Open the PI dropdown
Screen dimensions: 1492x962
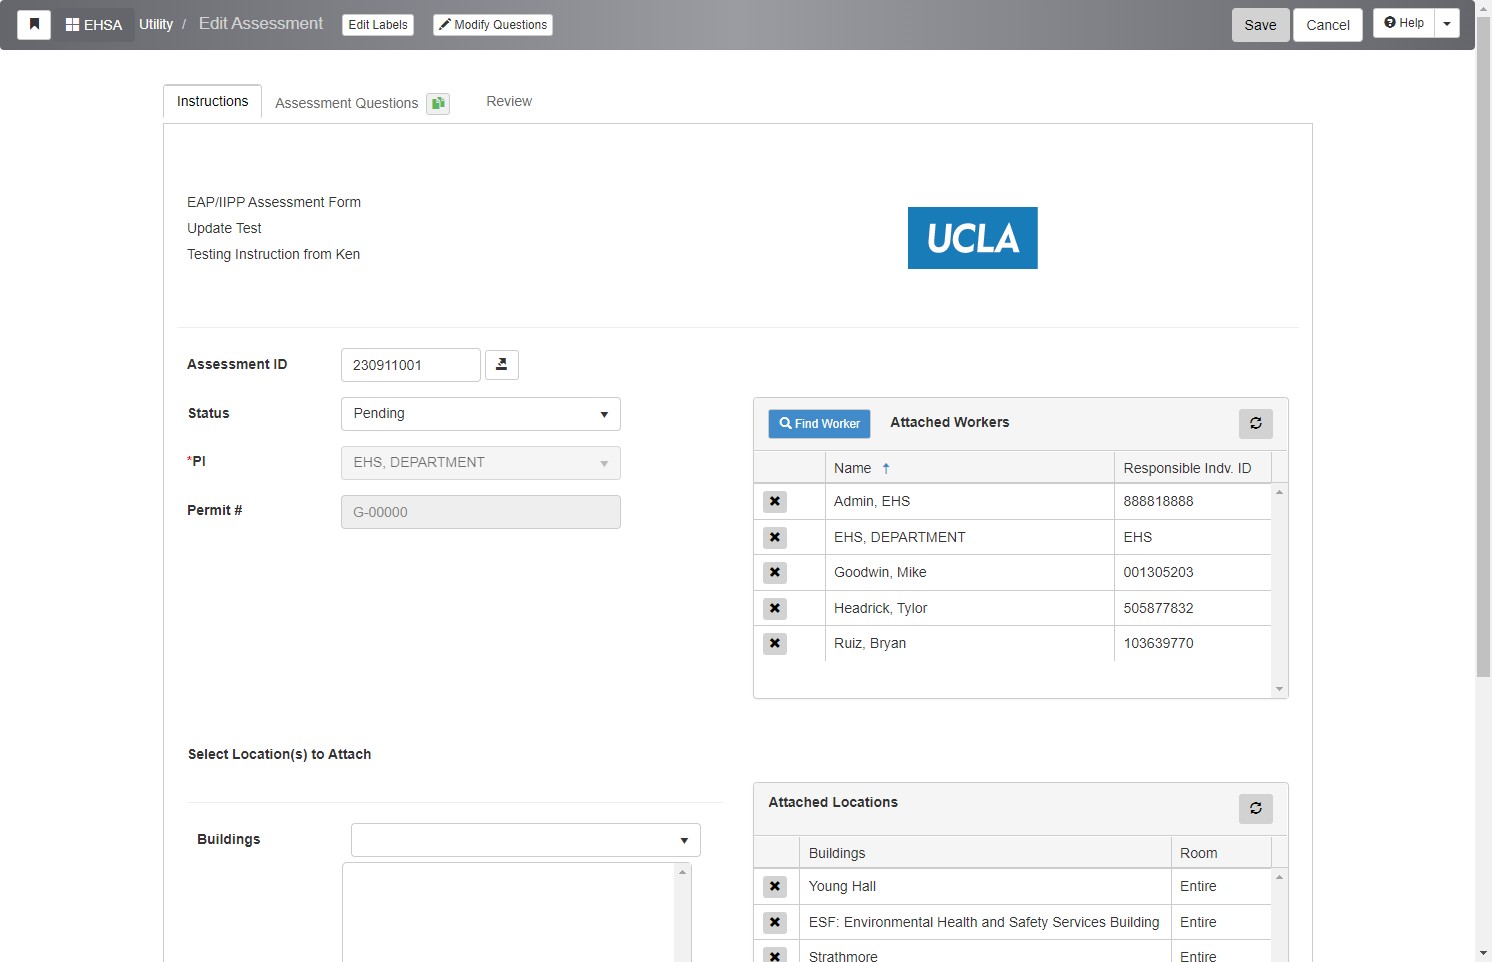(x=481, y=463)
